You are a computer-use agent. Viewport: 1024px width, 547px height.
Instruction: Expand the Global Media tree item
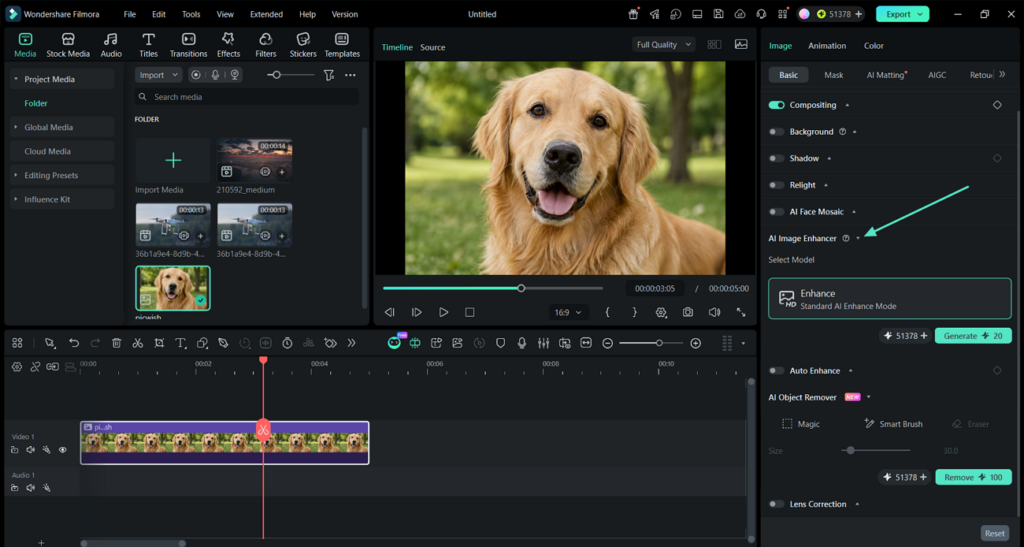(16, 127)
